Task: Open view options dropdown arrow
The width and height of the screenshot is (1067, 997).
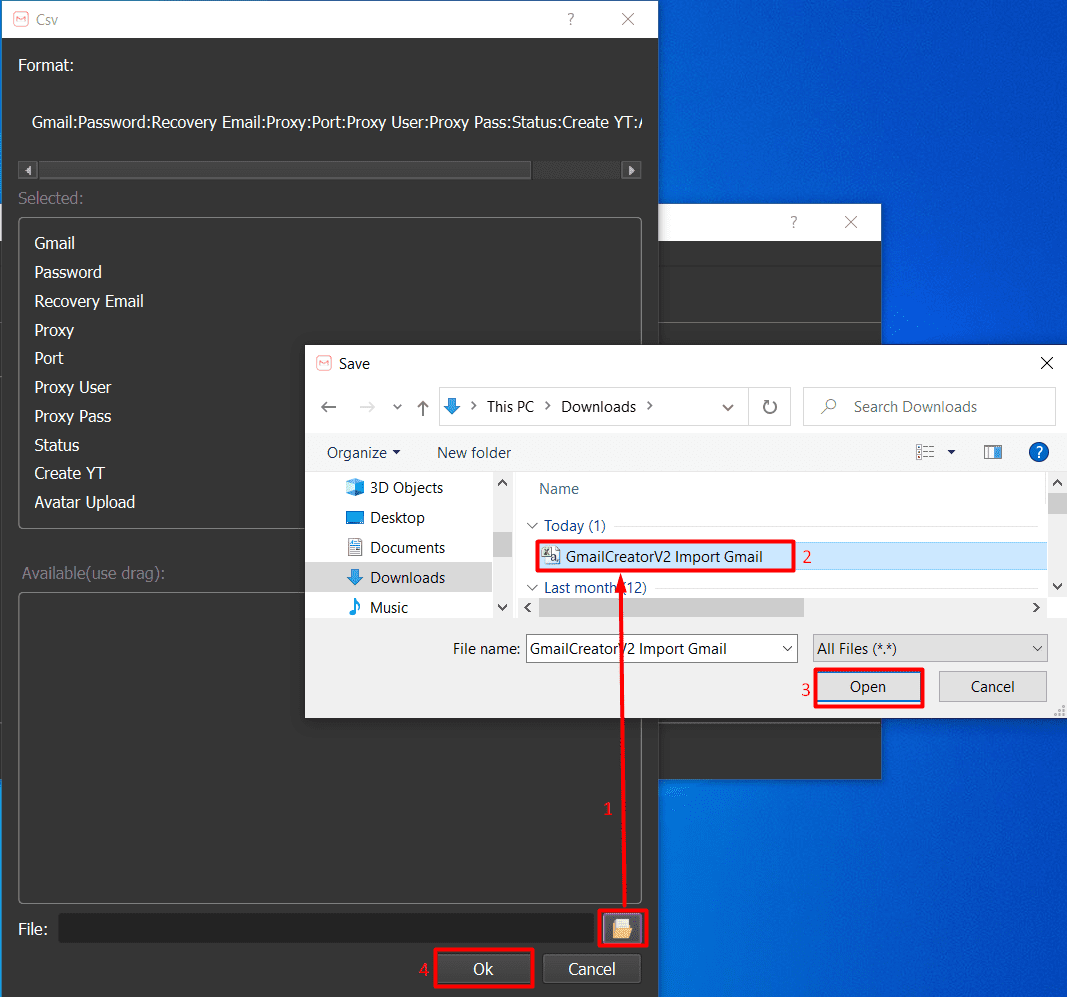Action: [951, 452]
